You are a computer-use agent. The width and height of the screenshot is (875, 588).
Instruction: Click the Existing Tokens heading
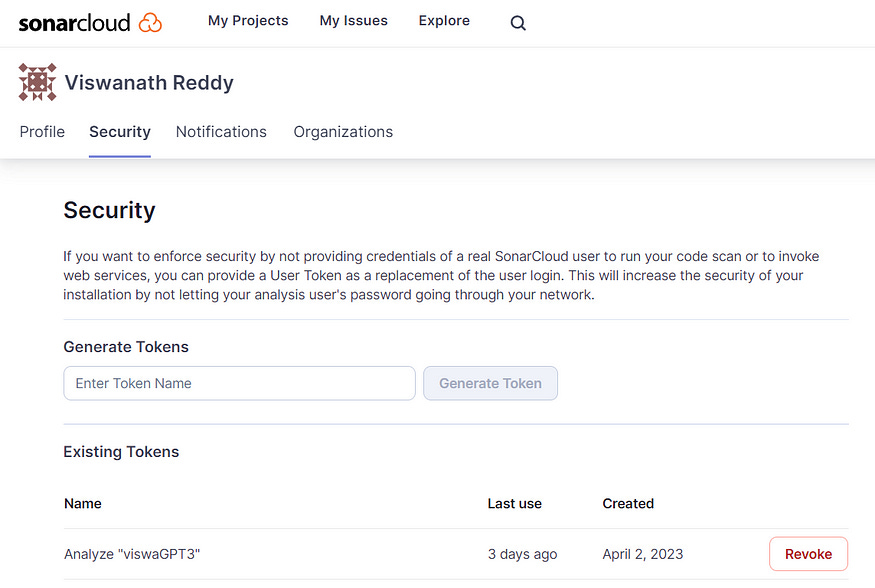coord(121,452)
